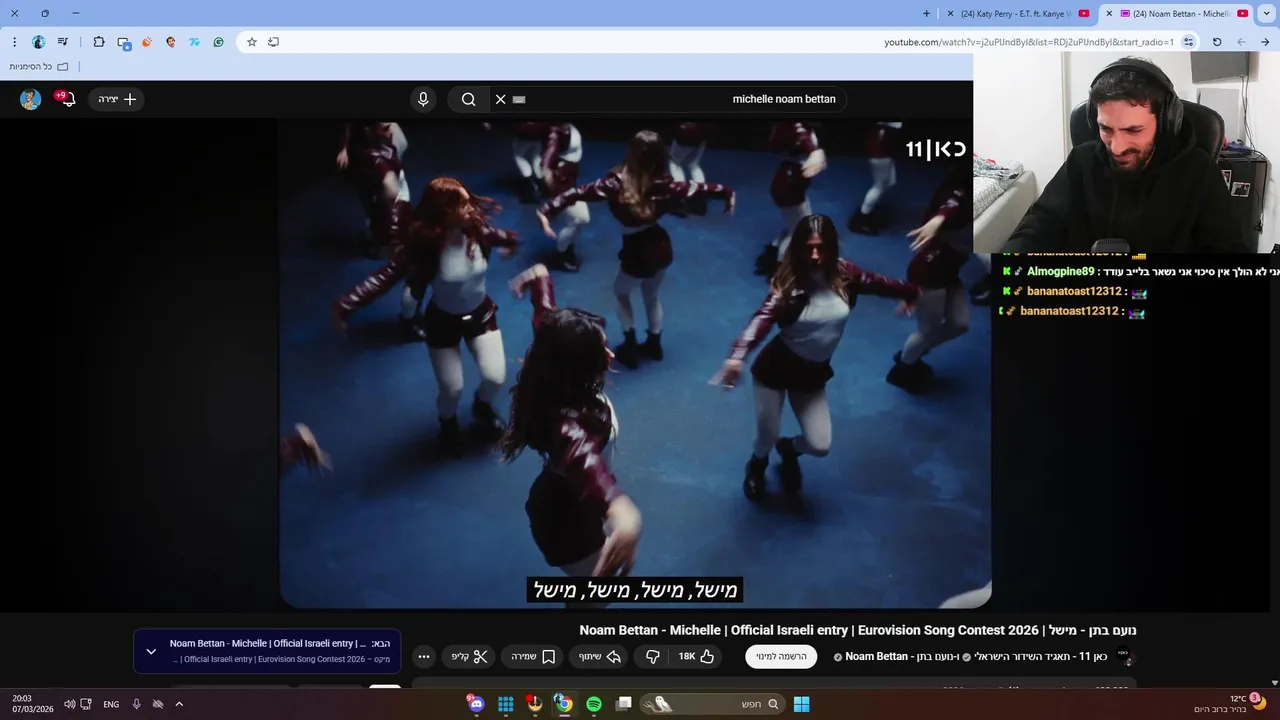Open Discord from the taskbar

pos(476,704)
